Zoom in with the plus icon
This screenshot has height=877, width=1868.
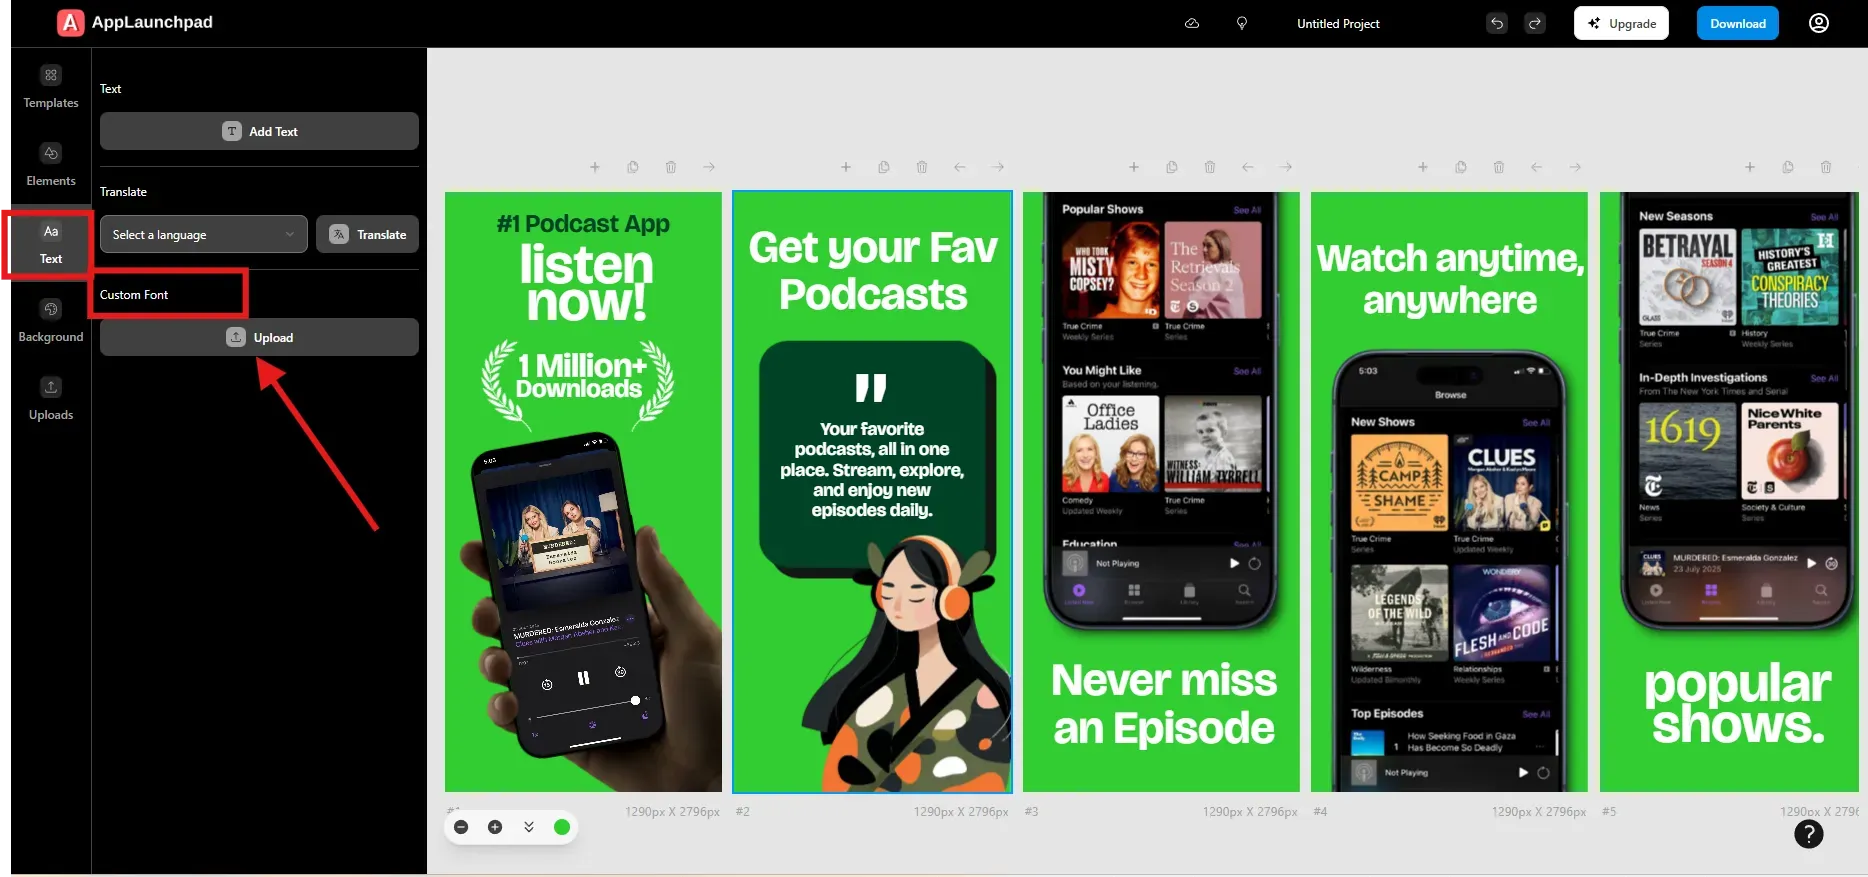tap(495, 827)
